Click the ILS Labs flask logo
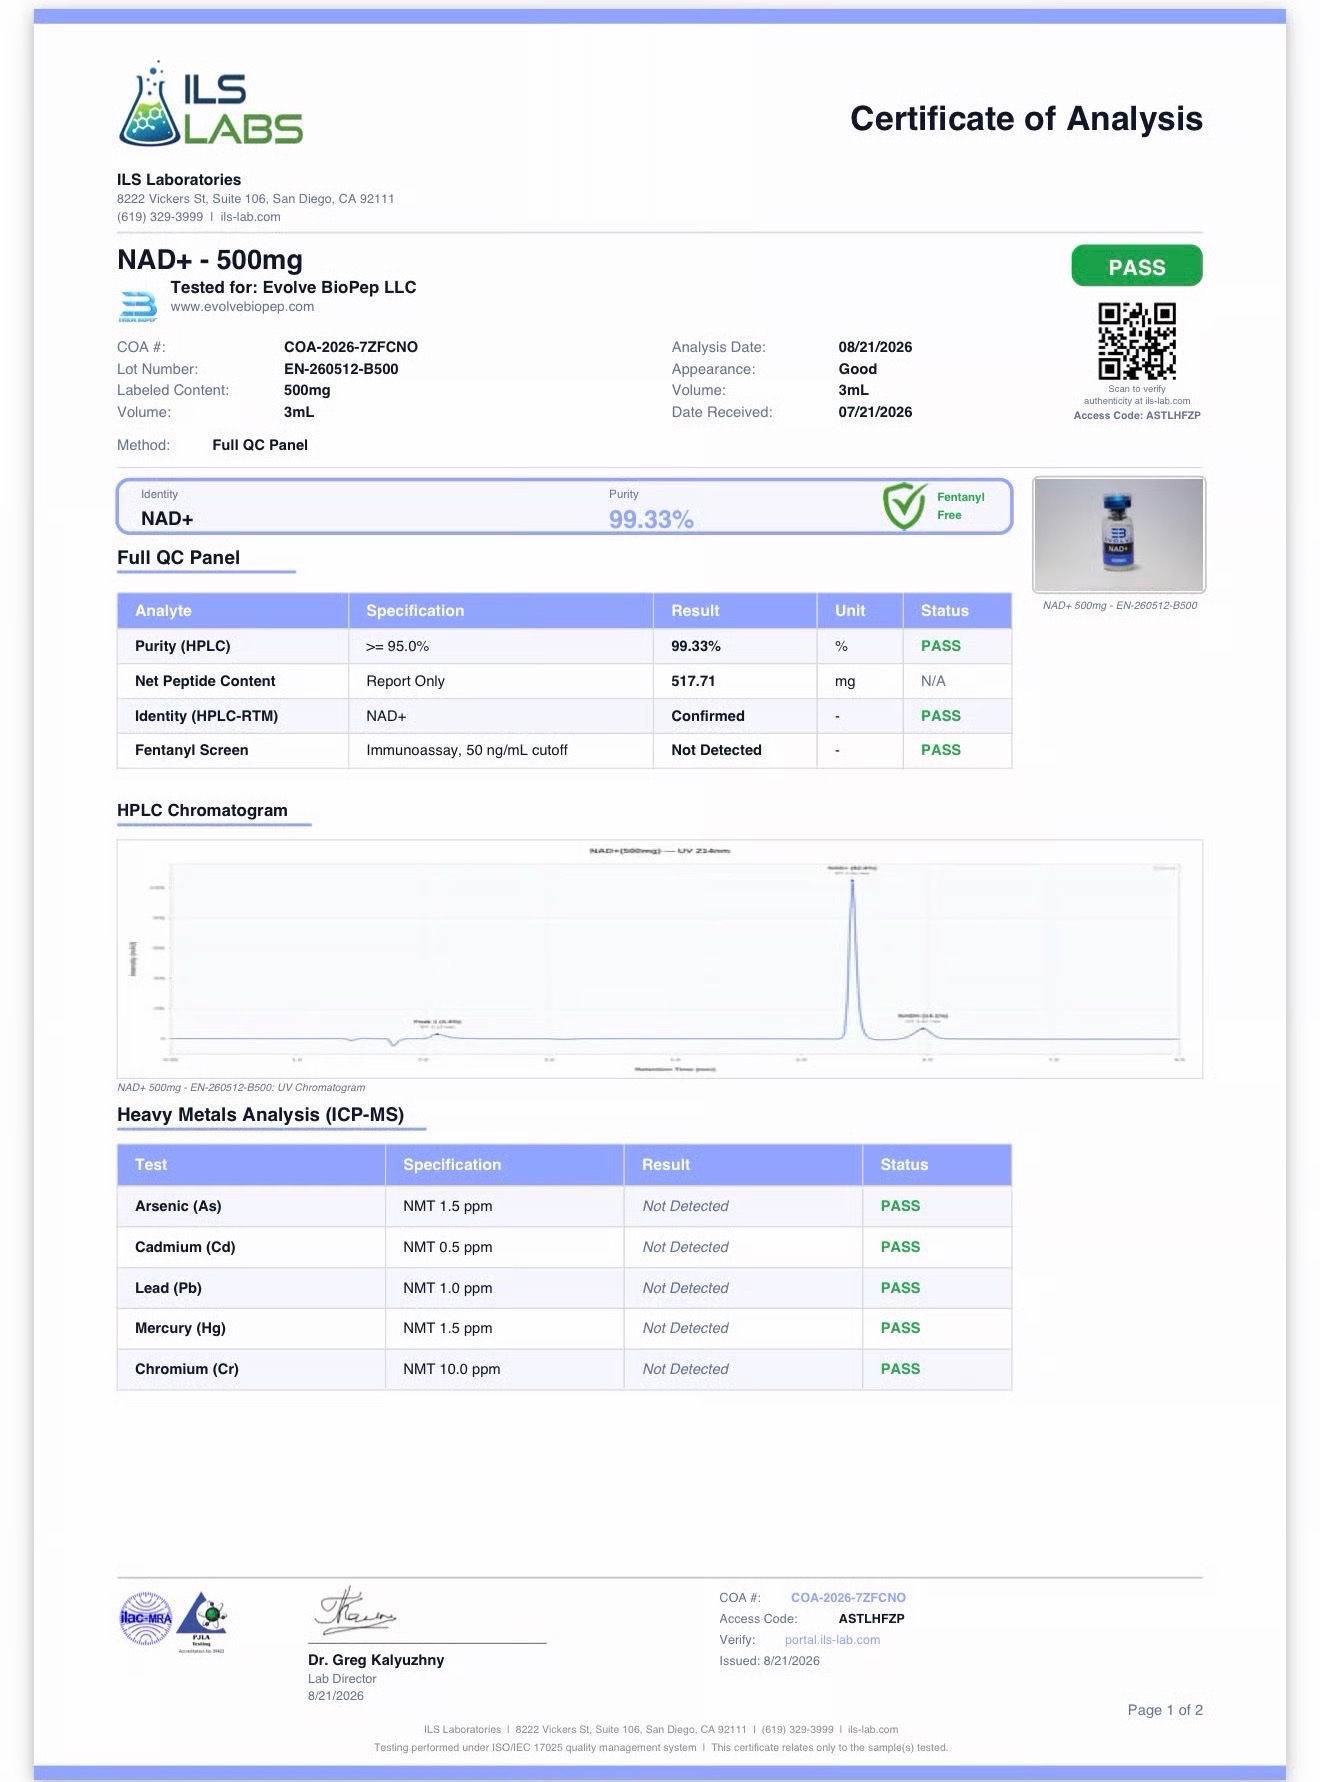Screen dimensions: 1320x1782 coord(210,104)
